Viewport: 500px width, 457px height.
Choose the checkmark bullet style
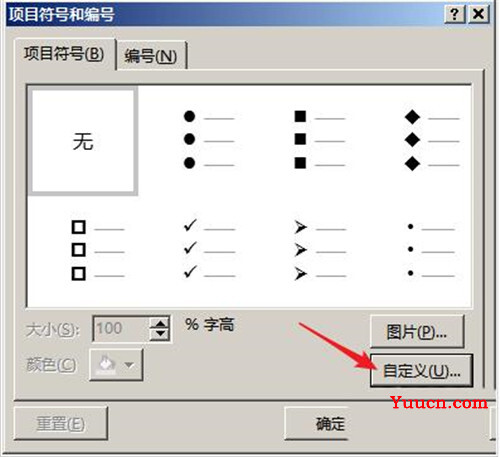click(209, 250)
